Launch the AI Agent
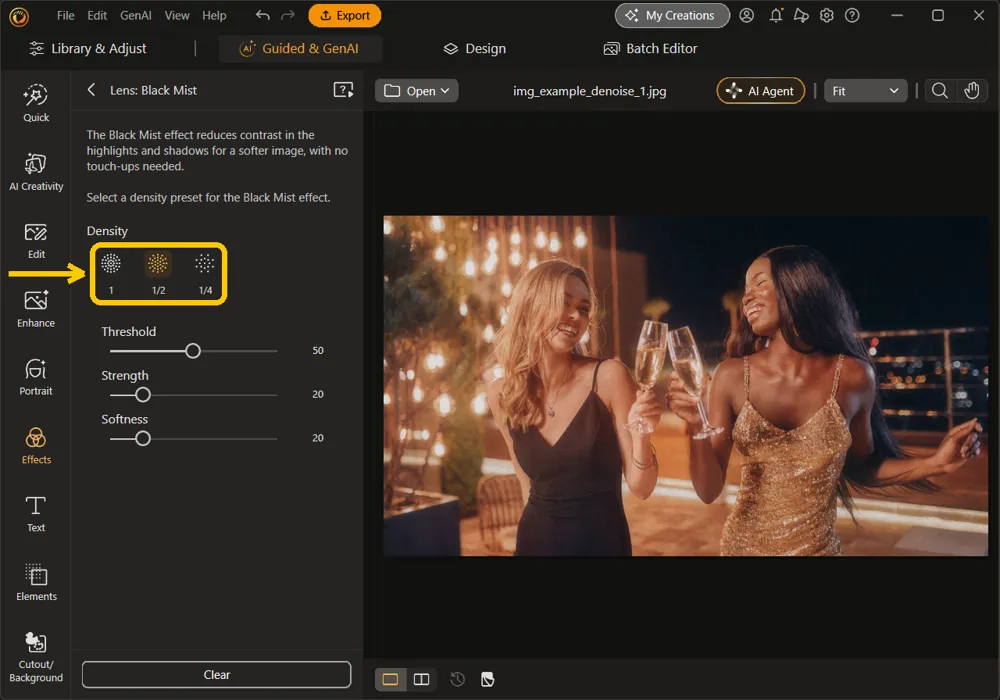The image size is (1000, 700). 760,91
